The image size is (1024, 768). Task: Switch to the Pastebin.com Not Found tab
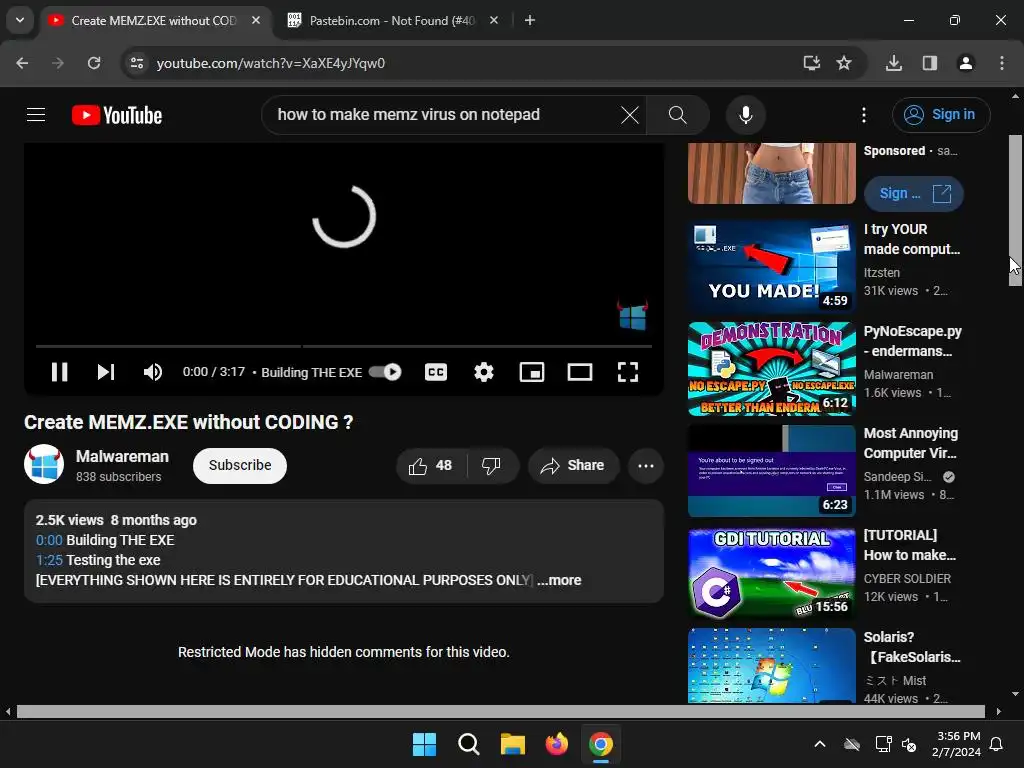(392, 21)
